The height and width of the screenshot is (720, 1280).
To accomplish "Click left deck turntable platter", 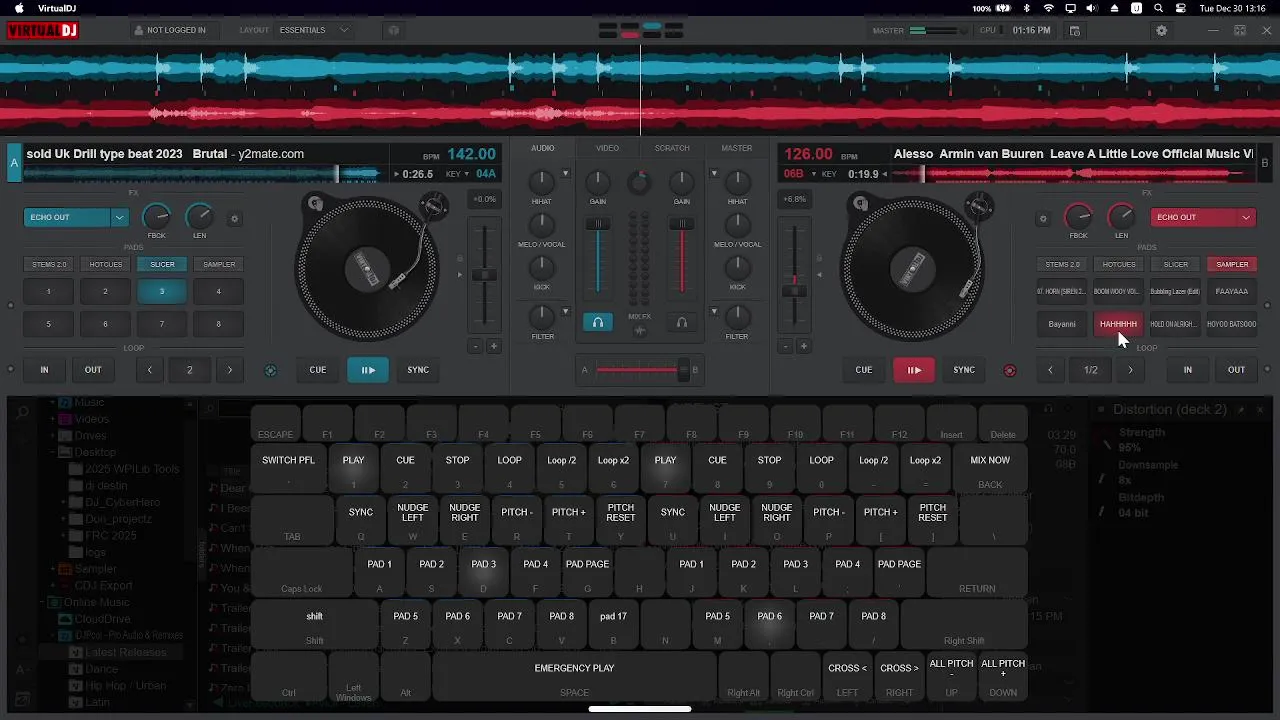I will (x=368, y=268).
